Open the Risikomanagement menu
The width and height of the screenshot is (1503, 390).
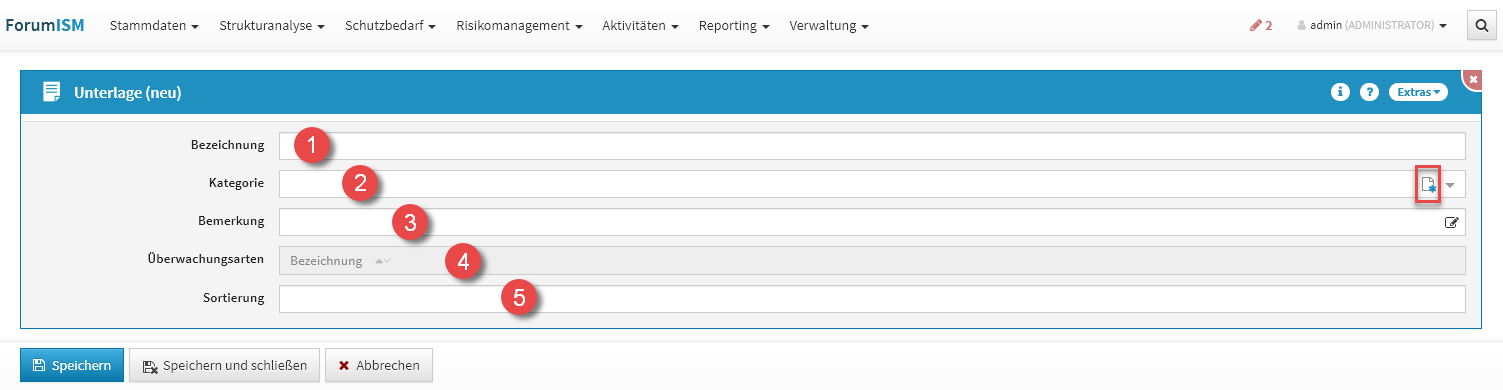519,26
